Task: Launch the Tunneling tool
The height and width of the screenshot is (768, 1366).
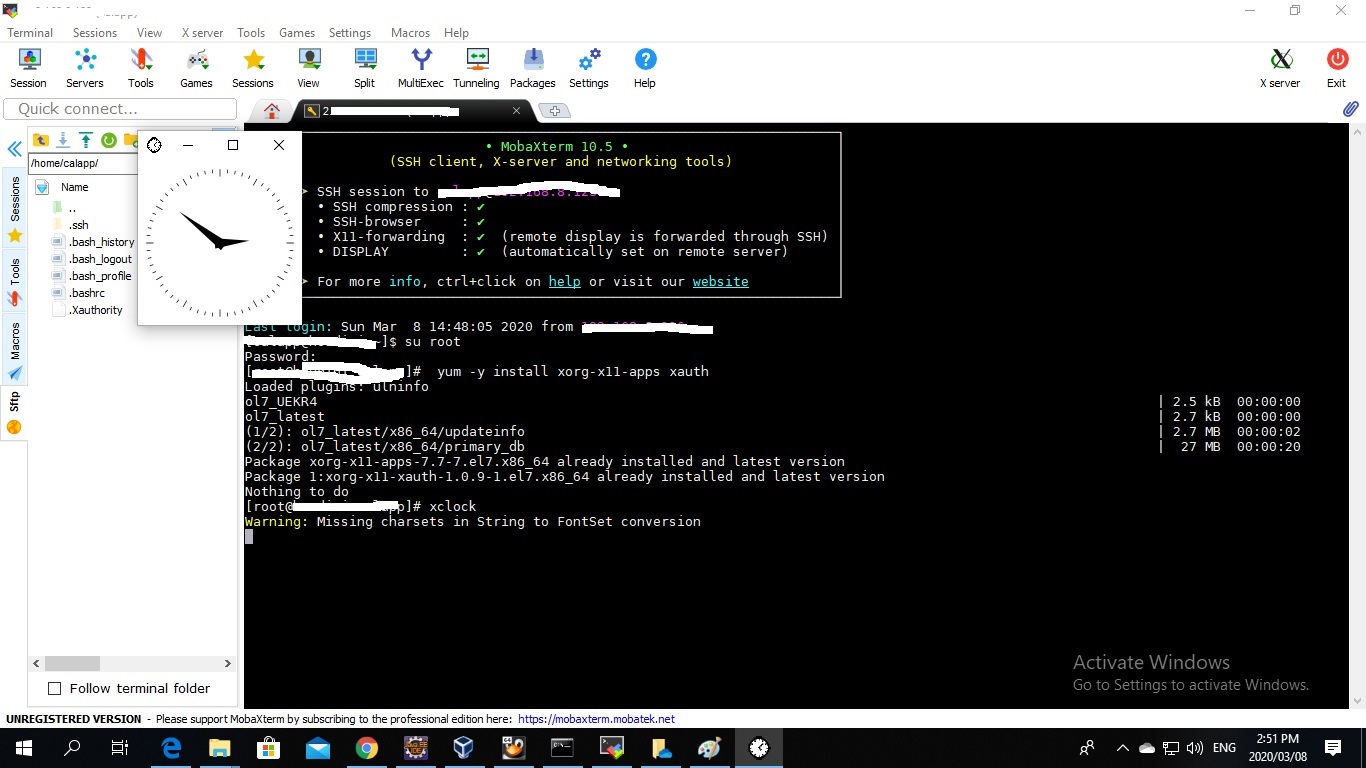Action: (476, 68)
